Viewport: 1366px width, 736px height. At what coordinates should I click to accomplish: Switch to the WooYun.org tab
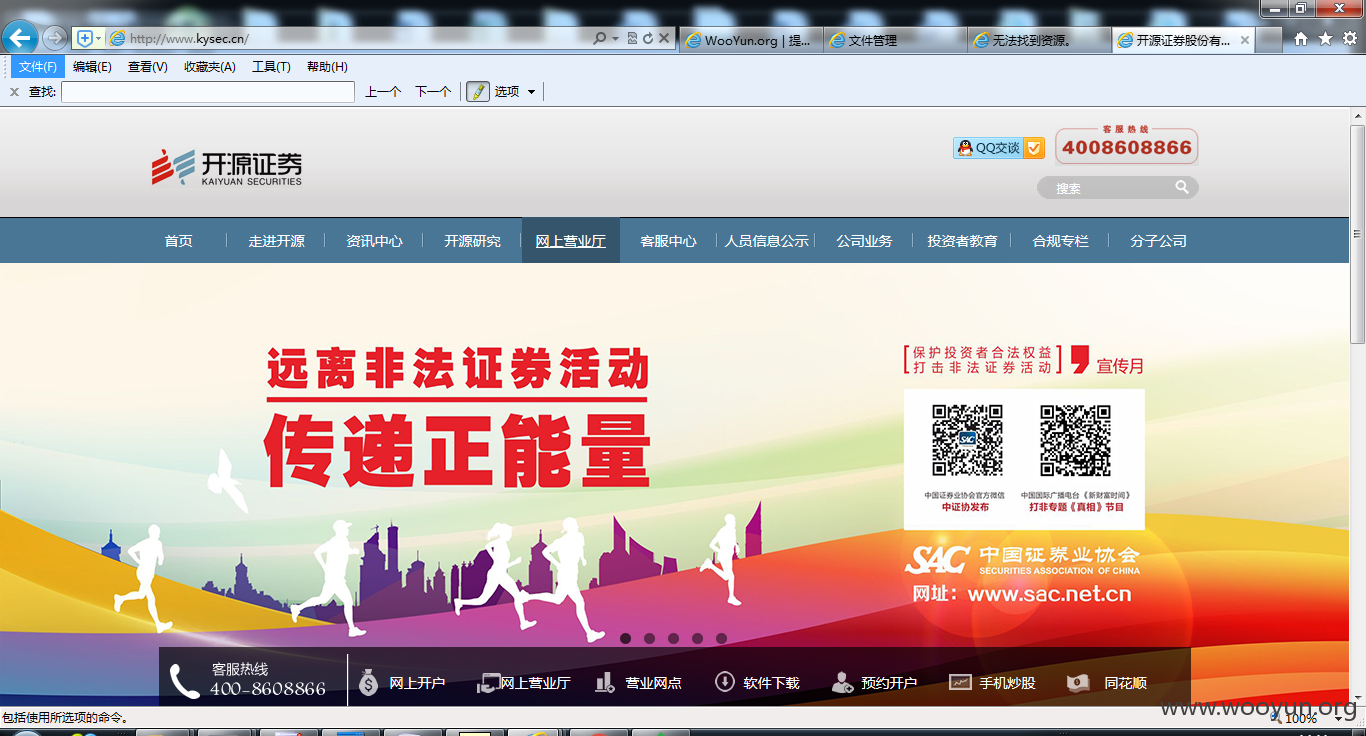pos(750,40)
